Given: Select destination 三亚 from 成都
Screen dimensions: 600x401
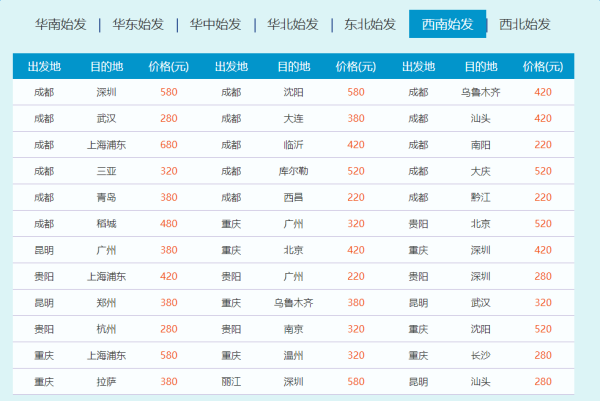Looking at the screenshot, I should pos(106,171).
